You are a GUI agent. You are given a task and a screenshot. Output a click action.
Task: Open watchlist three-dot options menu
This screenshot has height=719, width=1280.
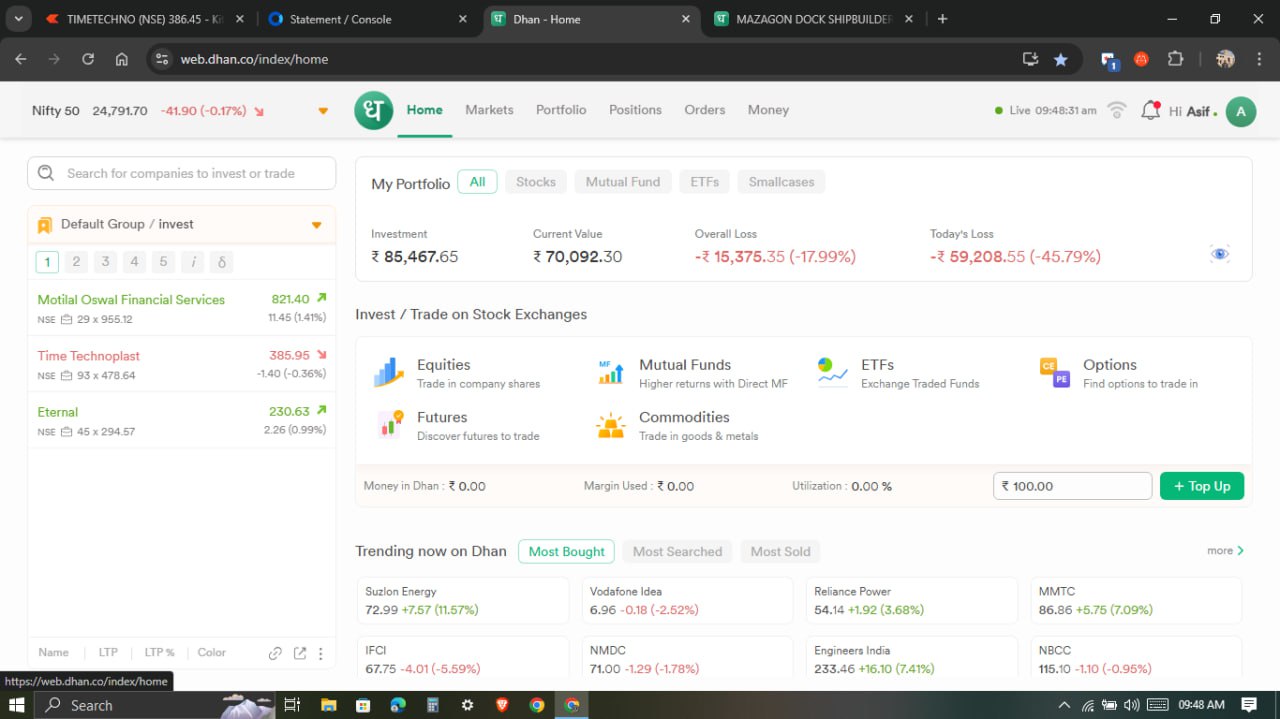coord(321,653)
